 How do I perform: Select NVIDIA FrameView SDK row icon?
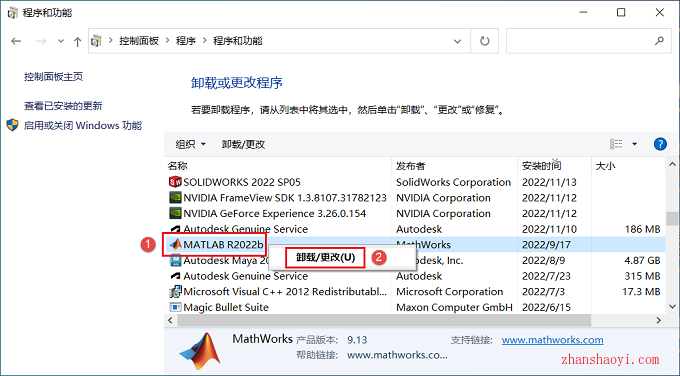175,198
